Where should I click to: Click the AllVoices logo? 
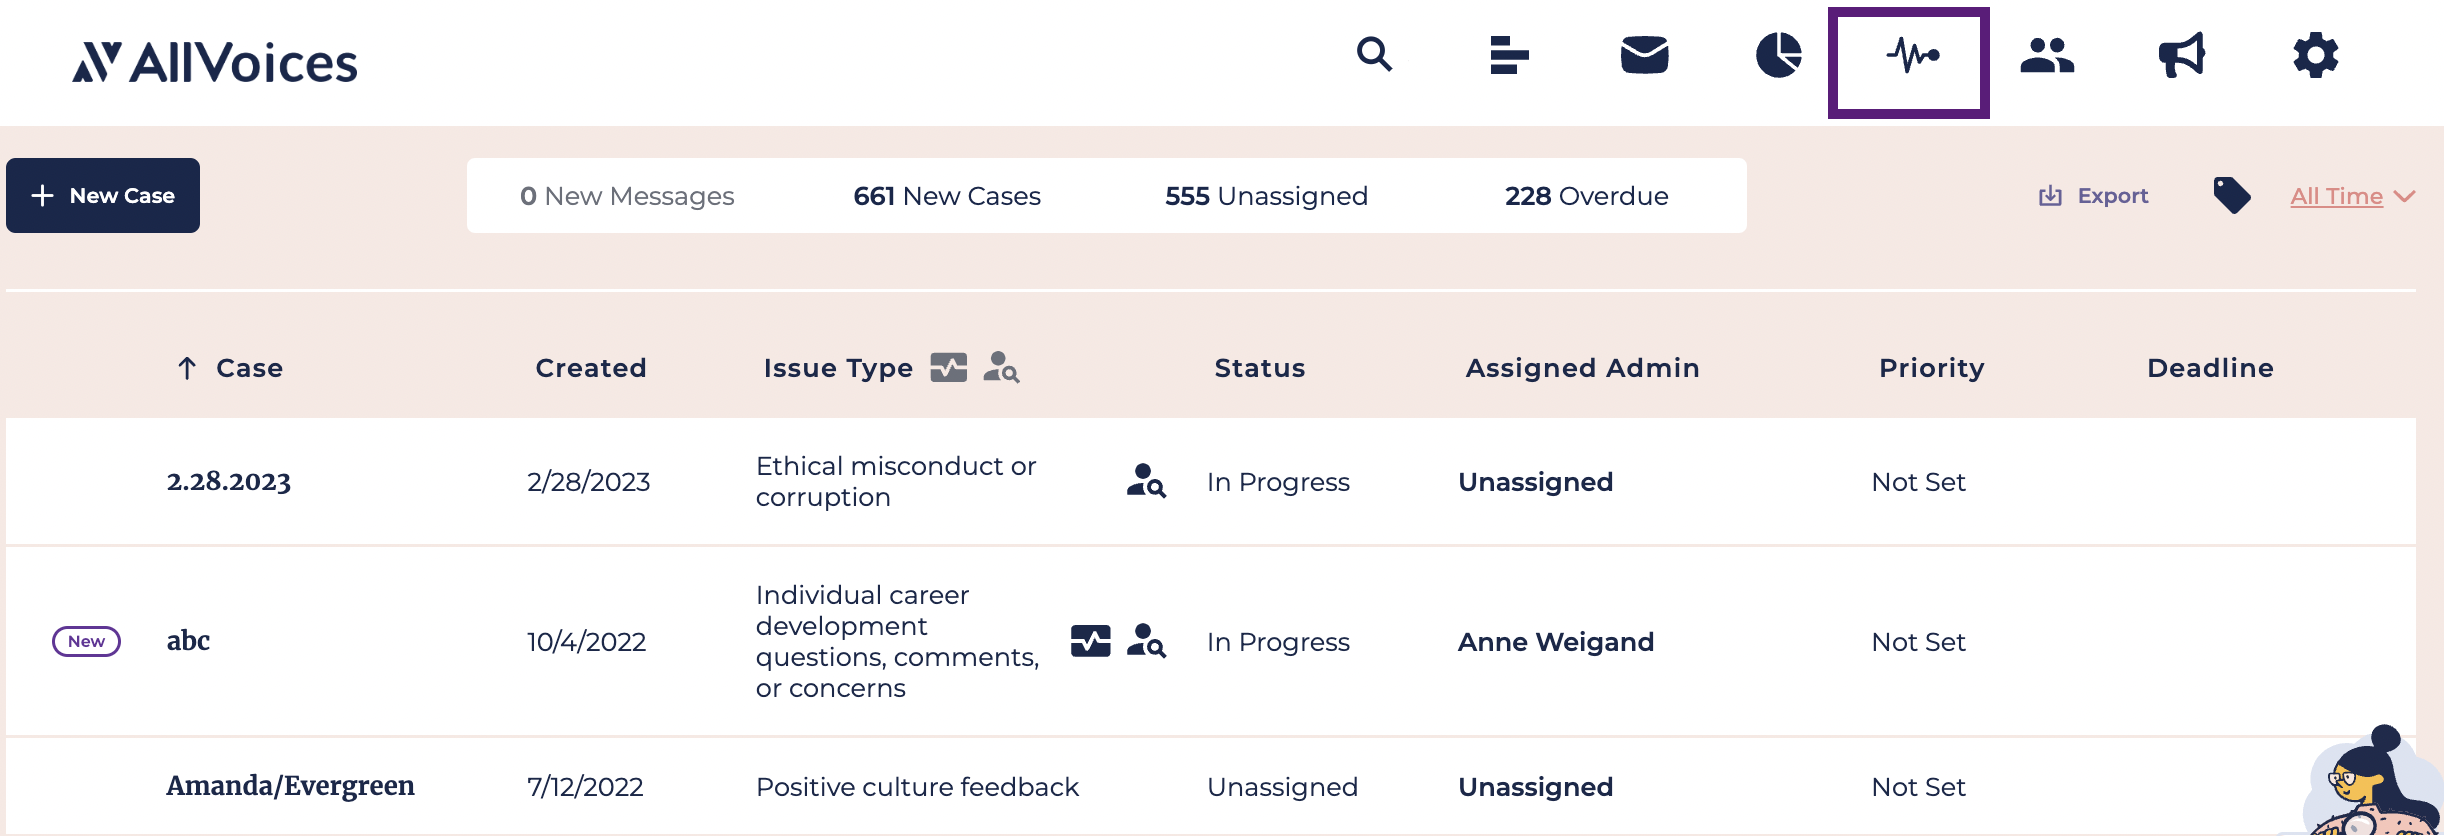215,62
